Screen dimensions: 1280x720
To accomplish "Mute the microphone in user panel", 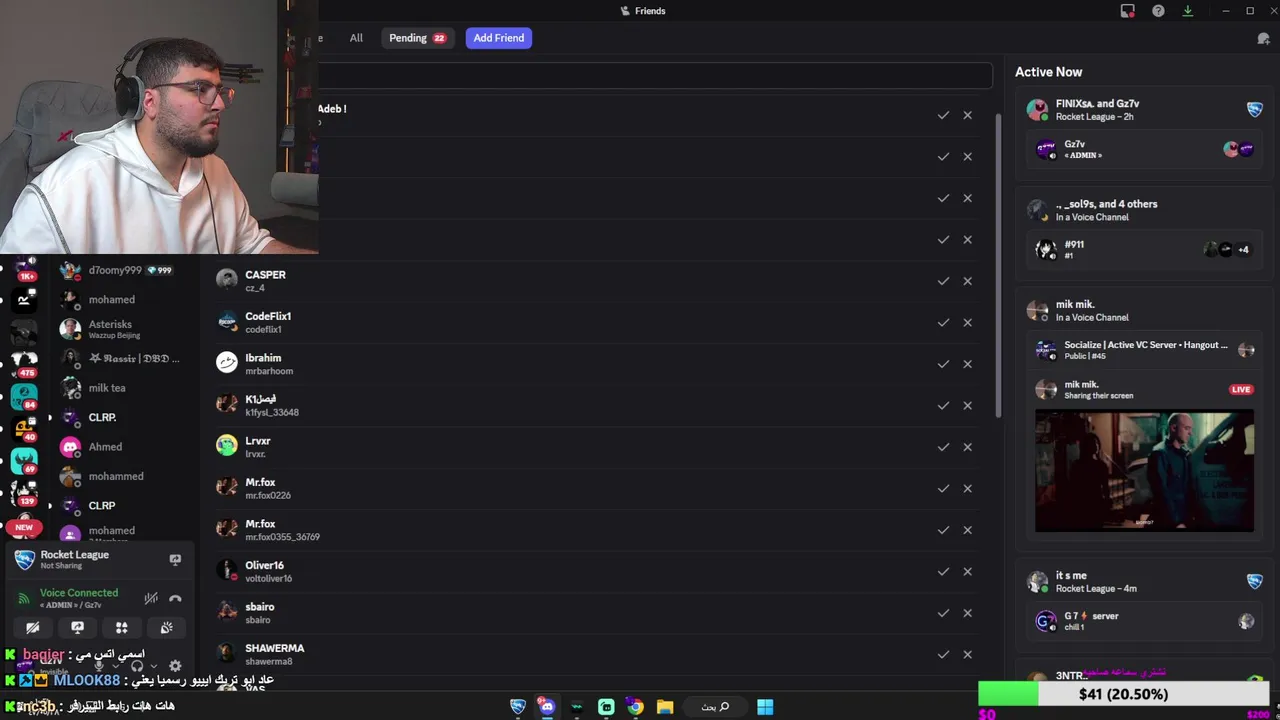I will tap(99, 666).
